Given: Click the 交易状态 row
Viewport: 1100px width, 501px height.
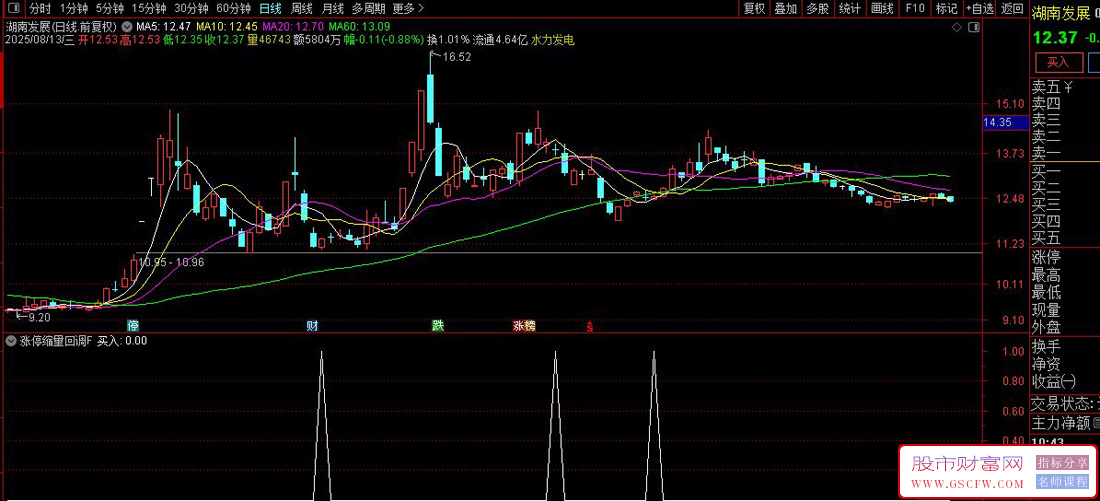Looking at the screenshot, I should tap(1065, 404).
